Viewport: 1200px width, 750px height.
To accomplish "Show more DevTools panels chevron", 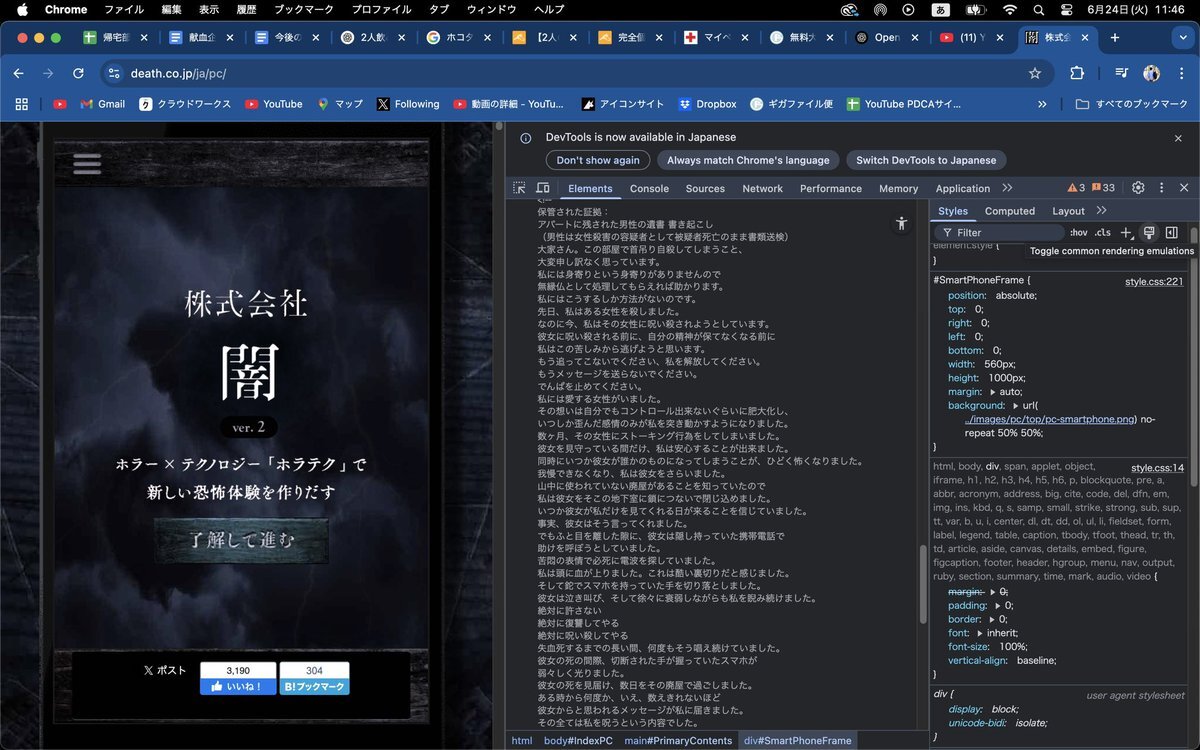I will pyautogui.click(x=1007, y=188).
